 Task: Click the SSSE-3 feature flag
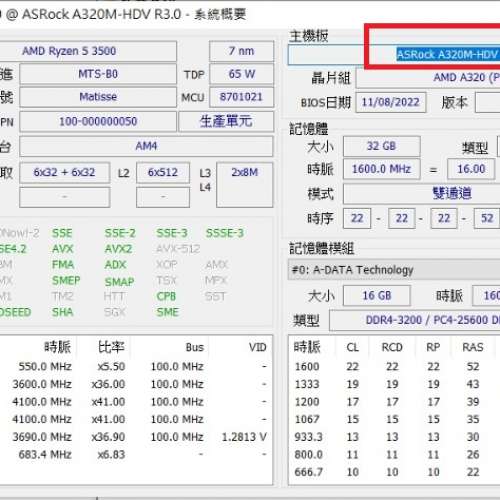[x=225, y=233]
